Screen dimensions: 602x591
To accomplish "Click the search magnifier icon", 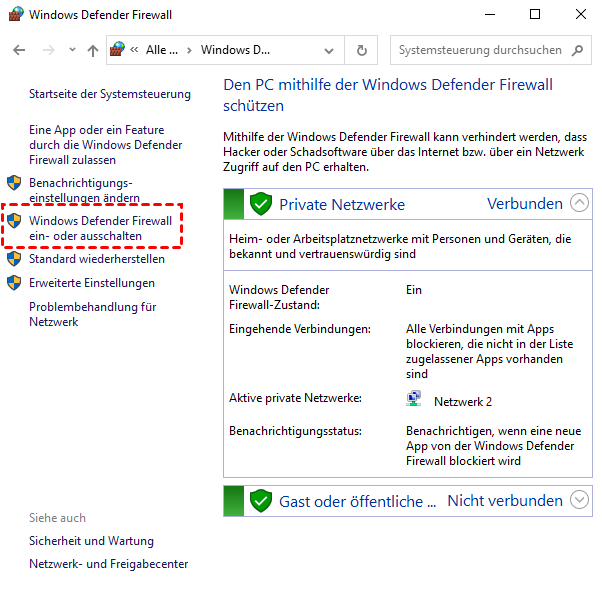I will 577,50.
